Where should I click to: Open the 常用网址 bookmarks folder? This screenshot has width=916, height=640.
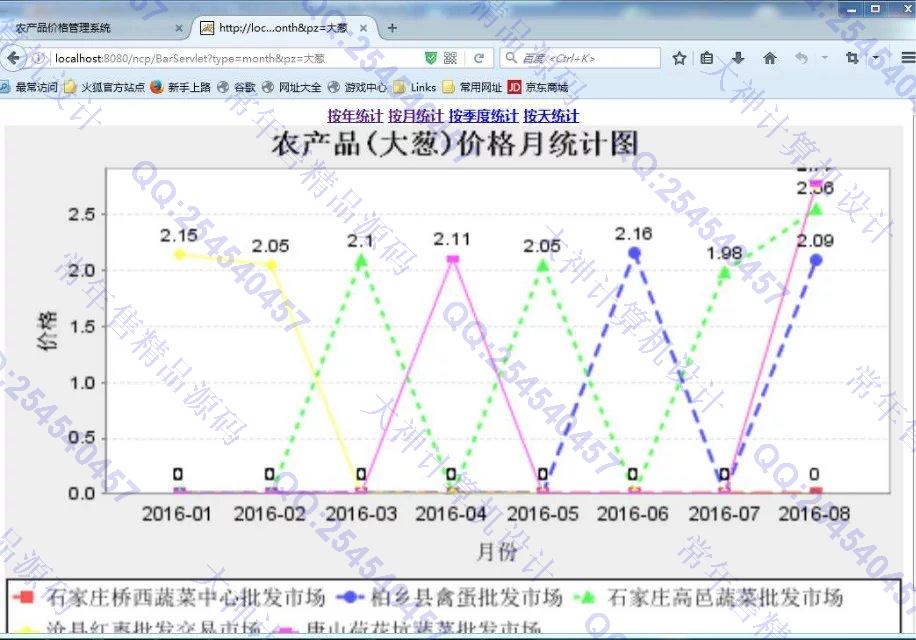click(x=473, y=87)
